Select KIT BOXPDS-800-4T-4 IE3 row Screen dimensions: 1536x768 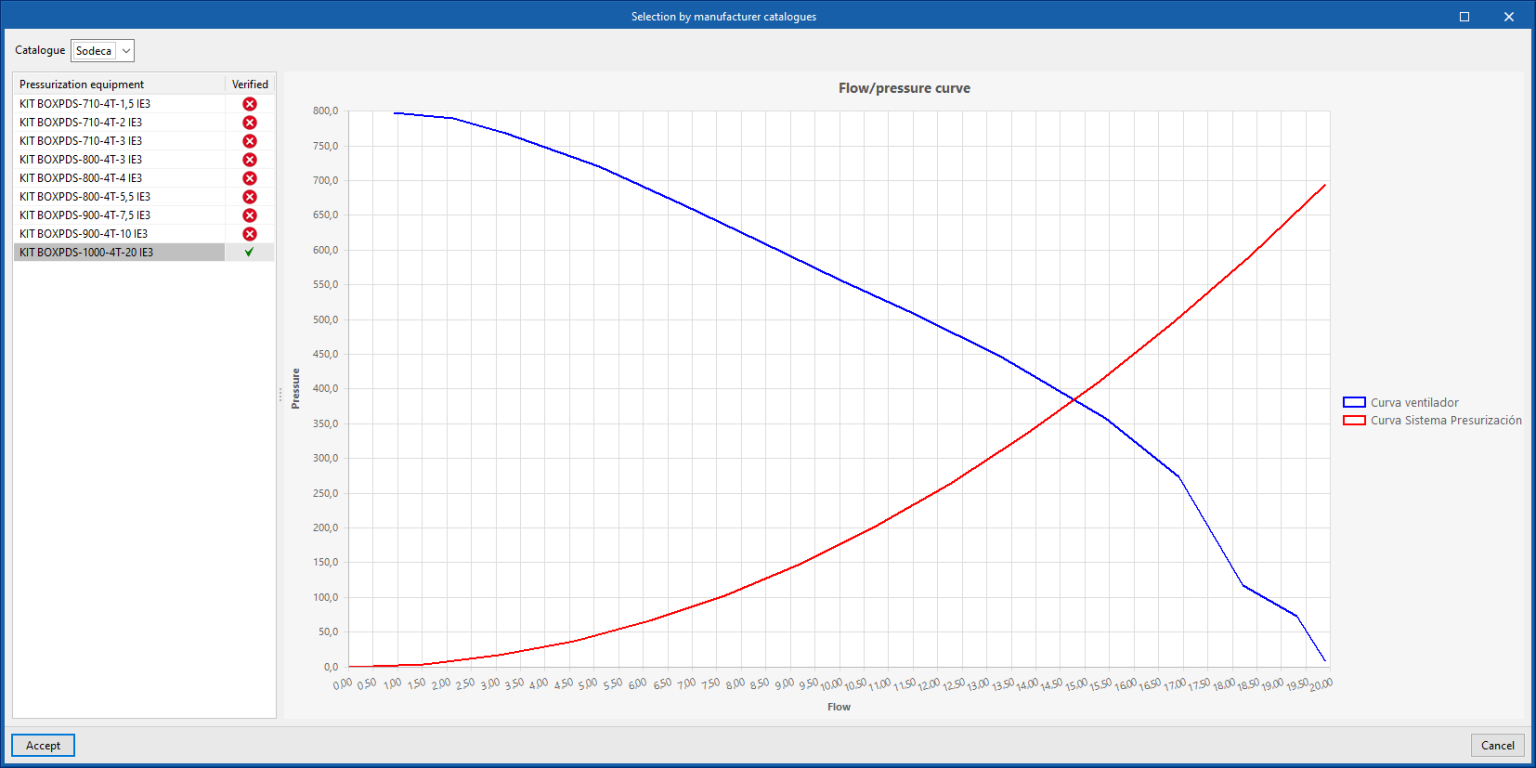(x=144, y=178)
